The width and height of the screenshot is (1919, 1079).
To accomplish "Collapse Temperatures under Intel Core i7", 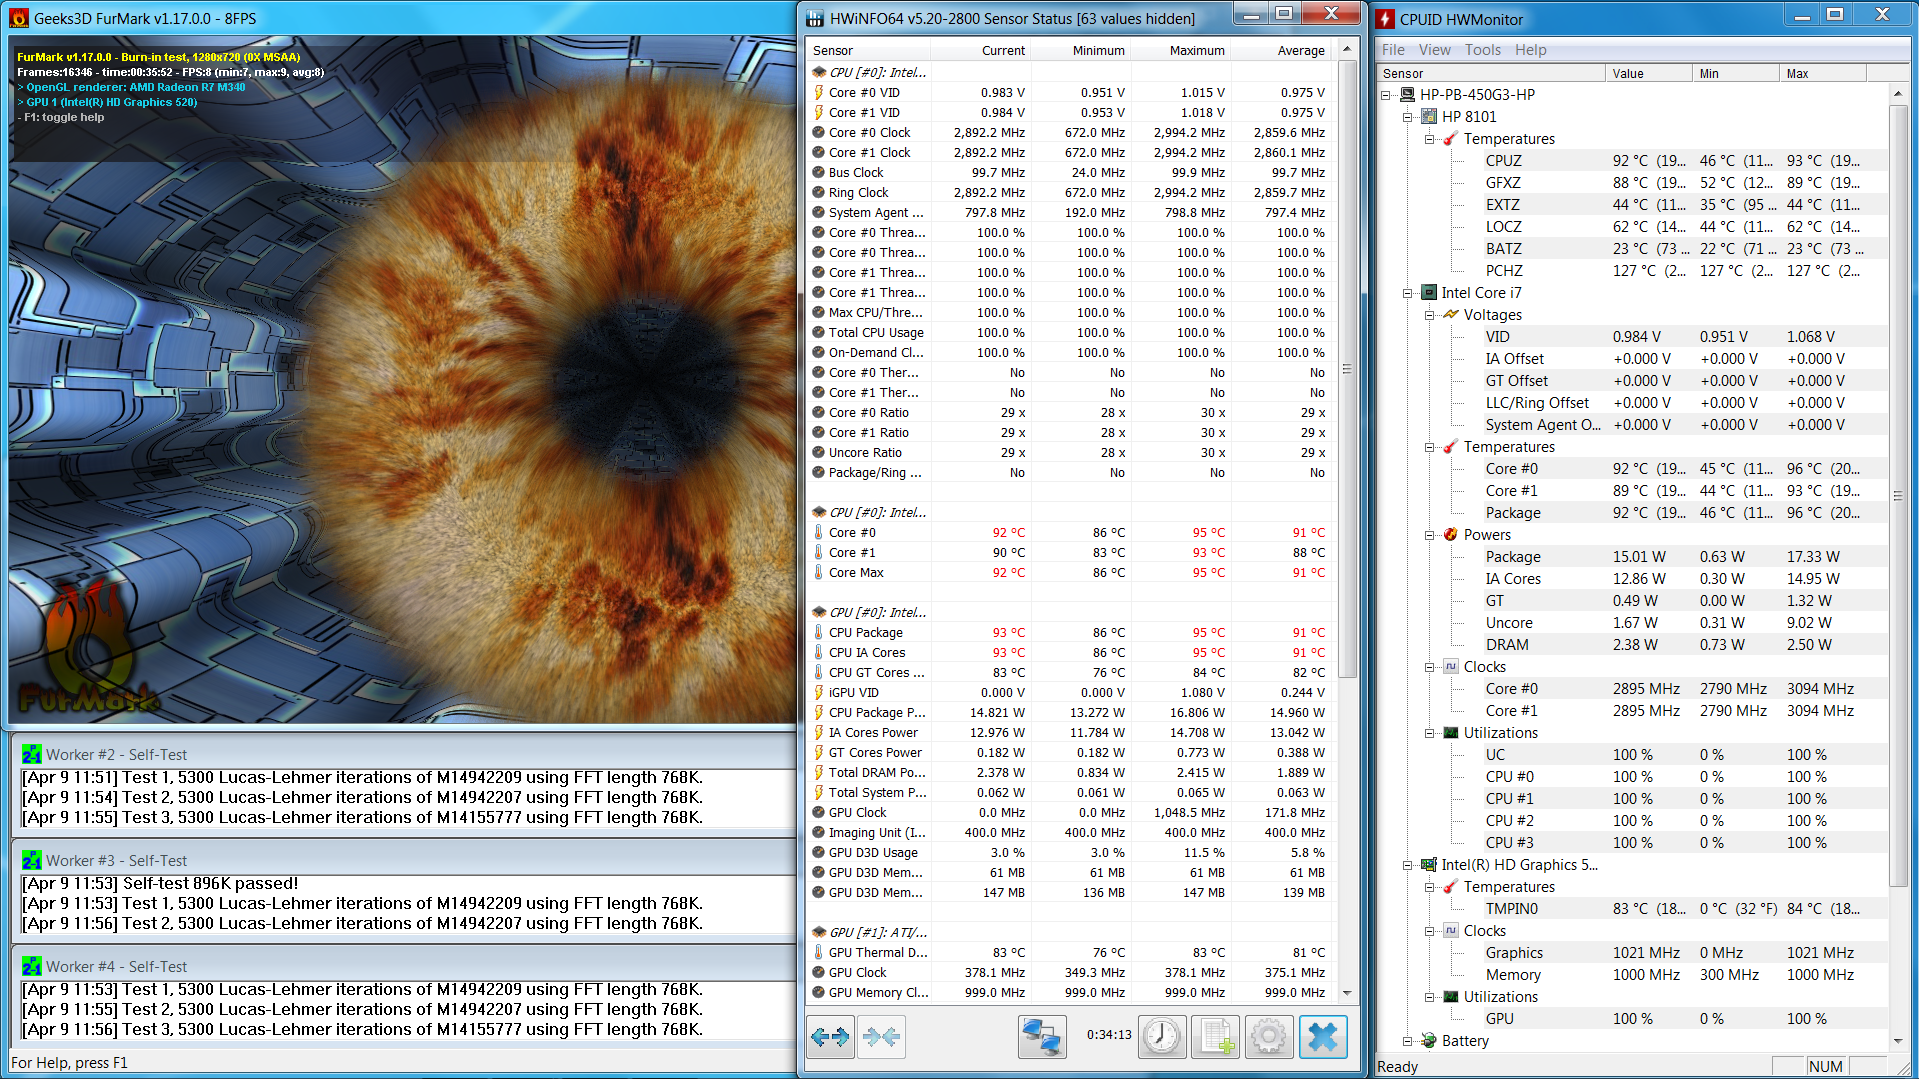I will pos(1430,447).
